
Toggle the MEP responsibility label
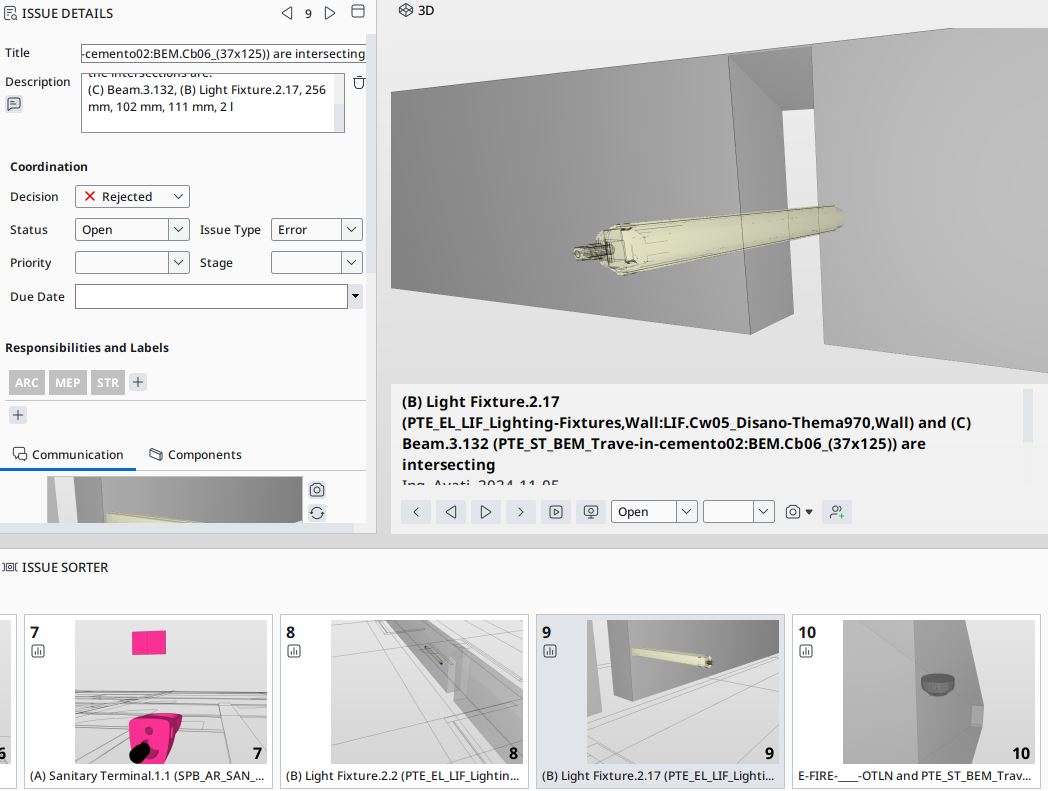[x=68, y=383]
